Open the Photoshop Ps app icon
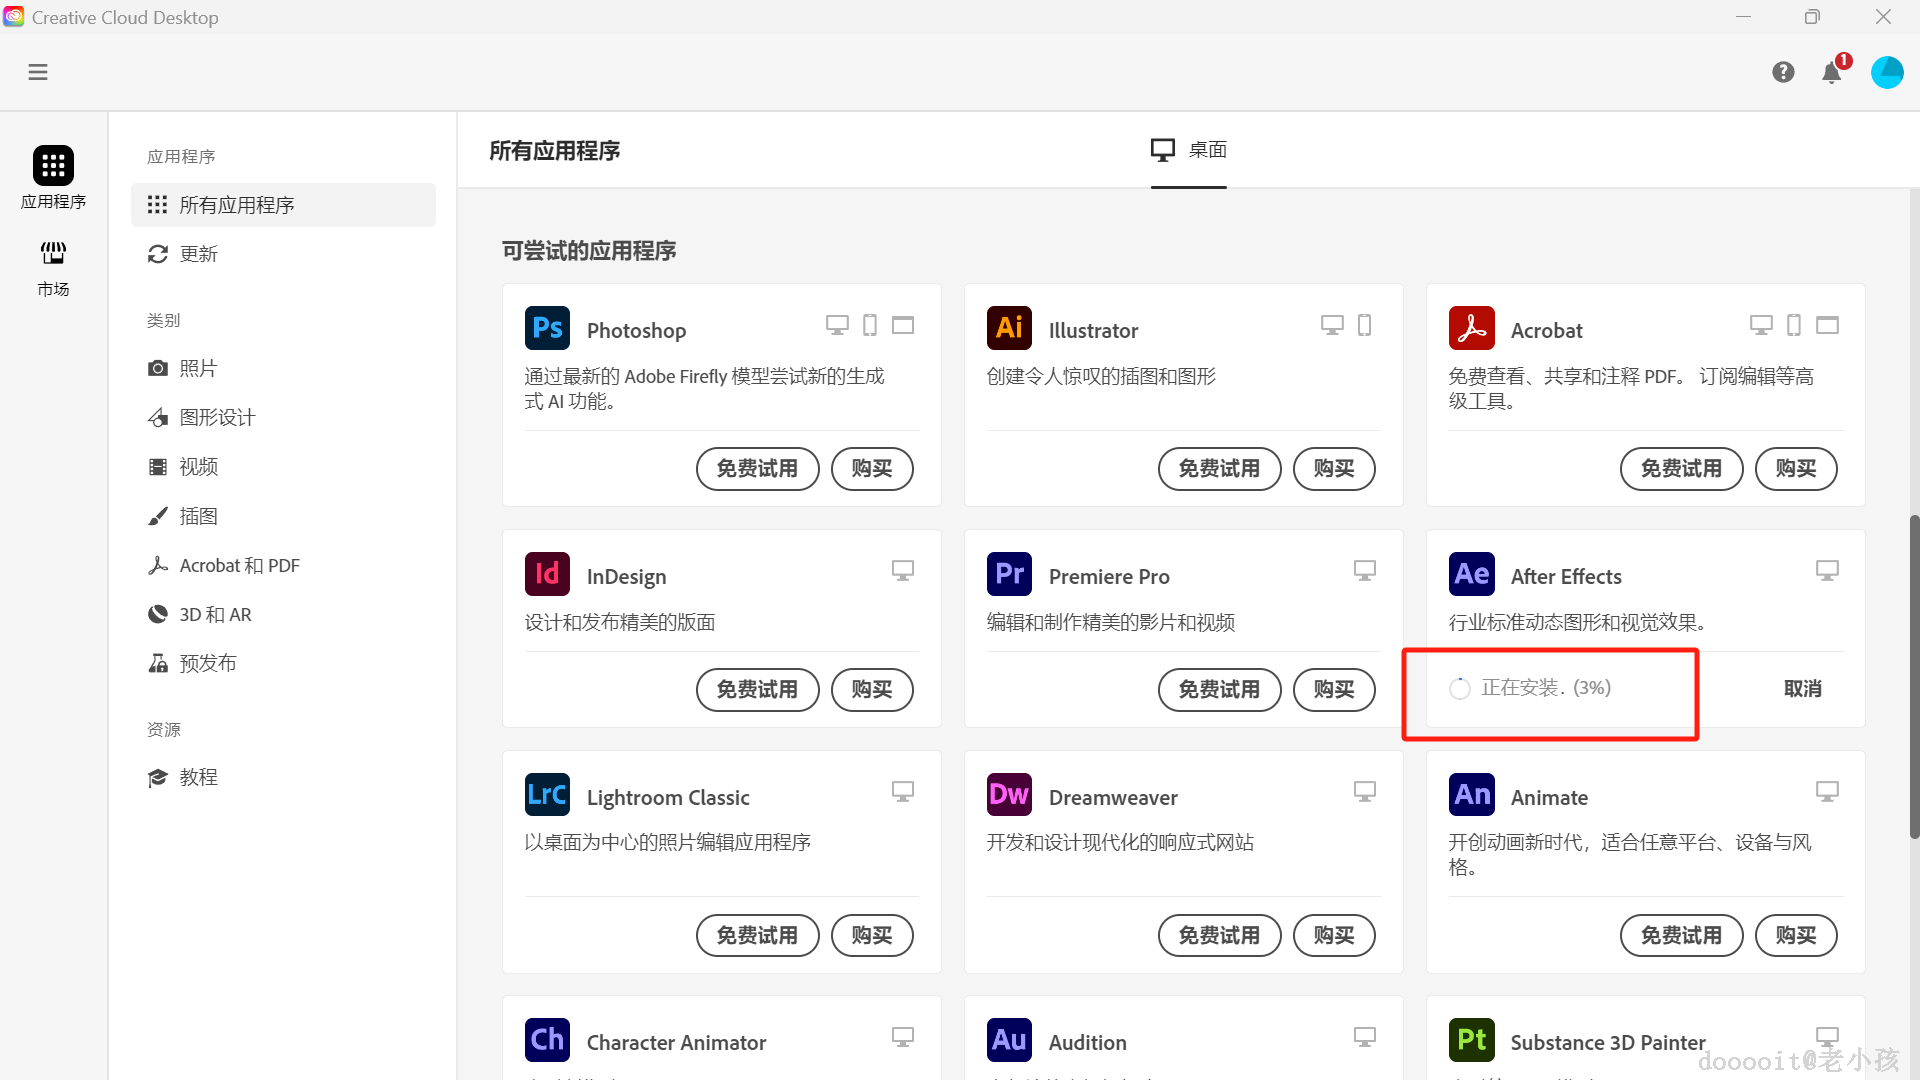 pyautogui.click(x=547, y=327)
